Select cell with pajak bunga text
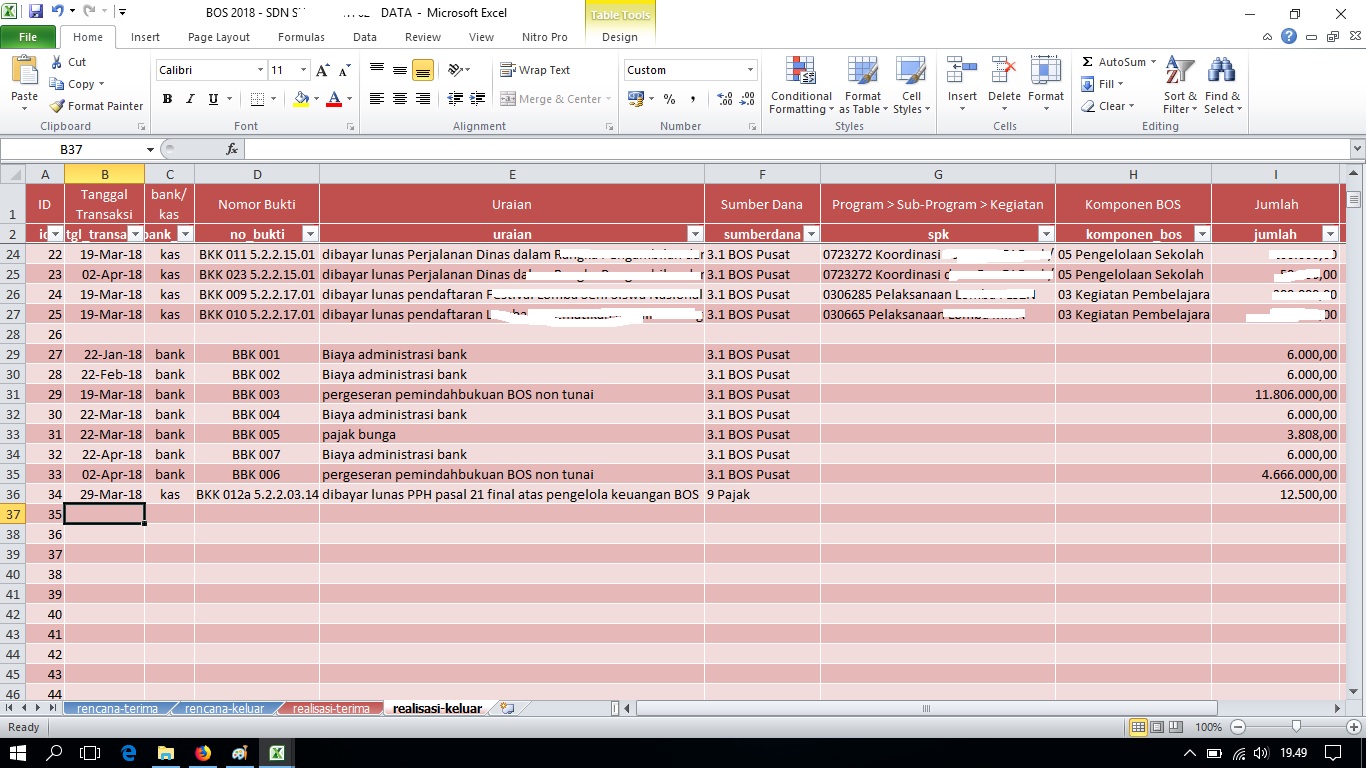Viewport: 1366px width, 768px height. point(512,434)
